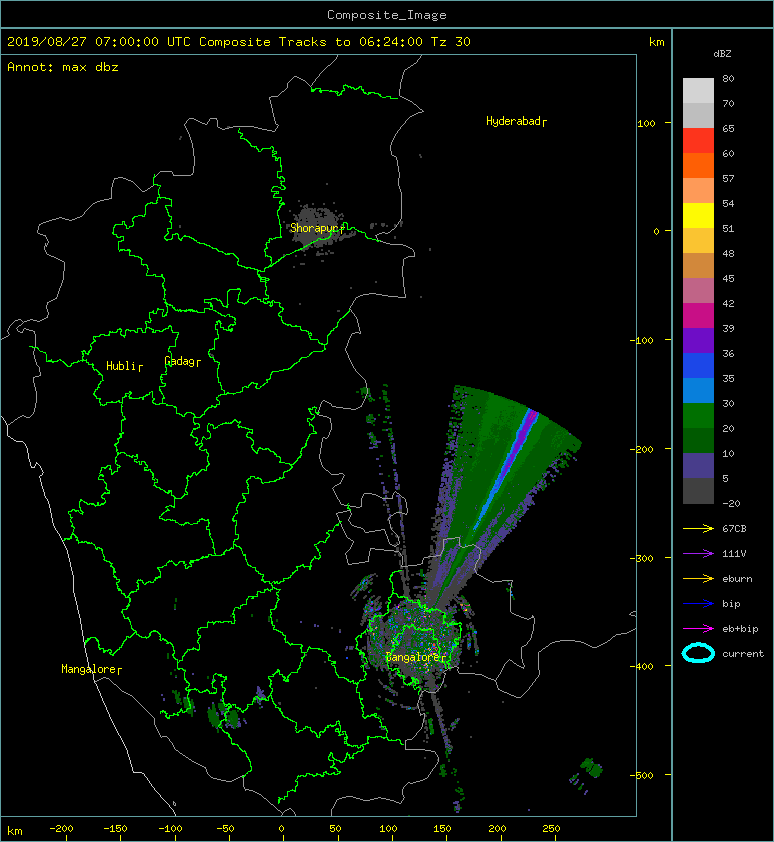Click the 250 label on the x-axis

[551, 829]
